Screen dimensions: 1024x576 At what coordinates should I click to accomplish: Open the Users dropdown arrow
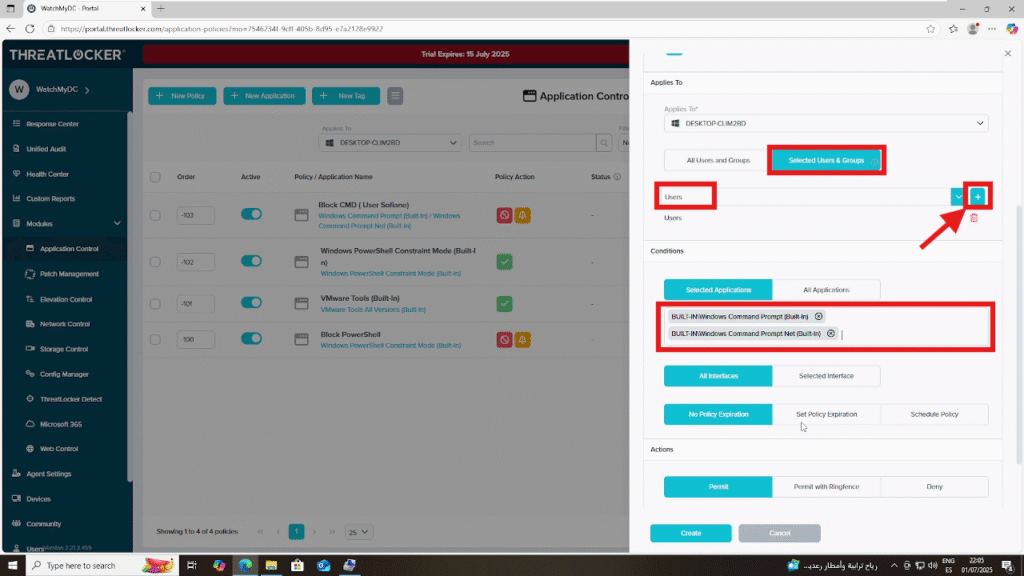click(958, 197)
